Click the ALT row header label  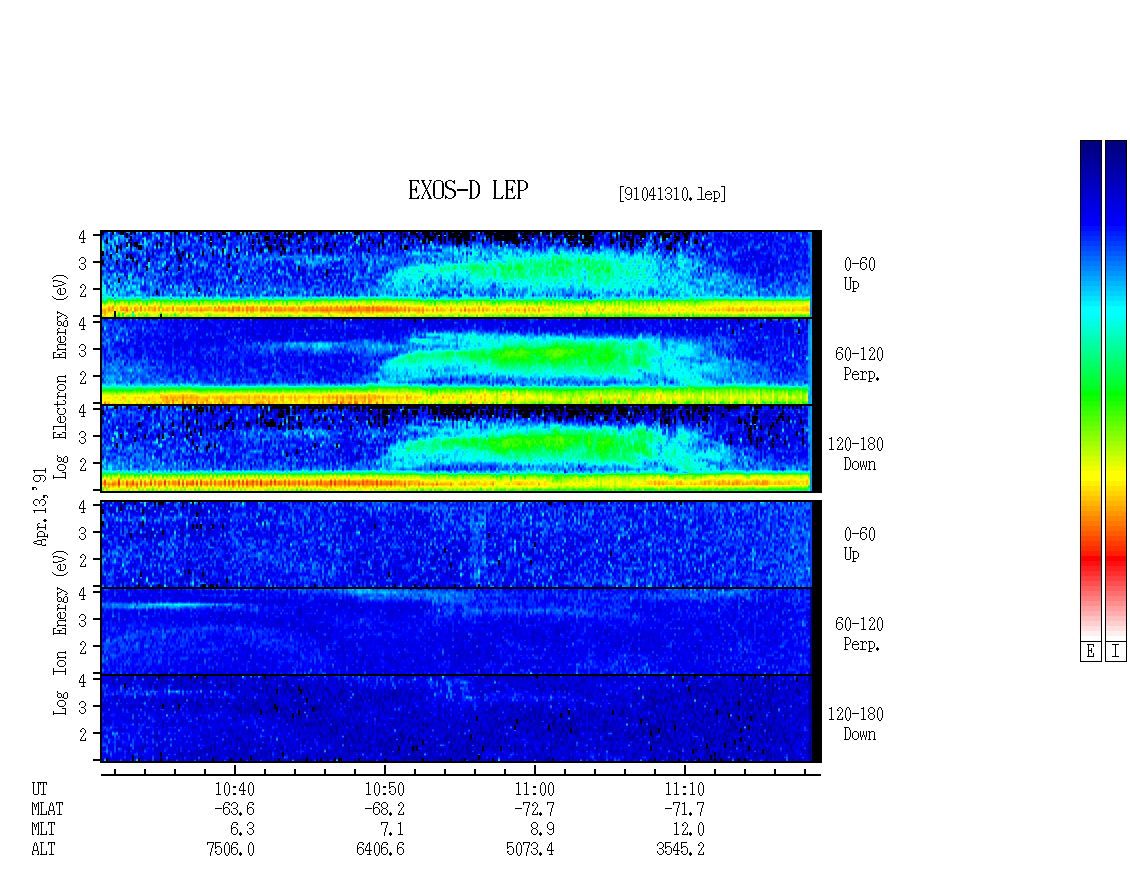[x=43, y=850]
